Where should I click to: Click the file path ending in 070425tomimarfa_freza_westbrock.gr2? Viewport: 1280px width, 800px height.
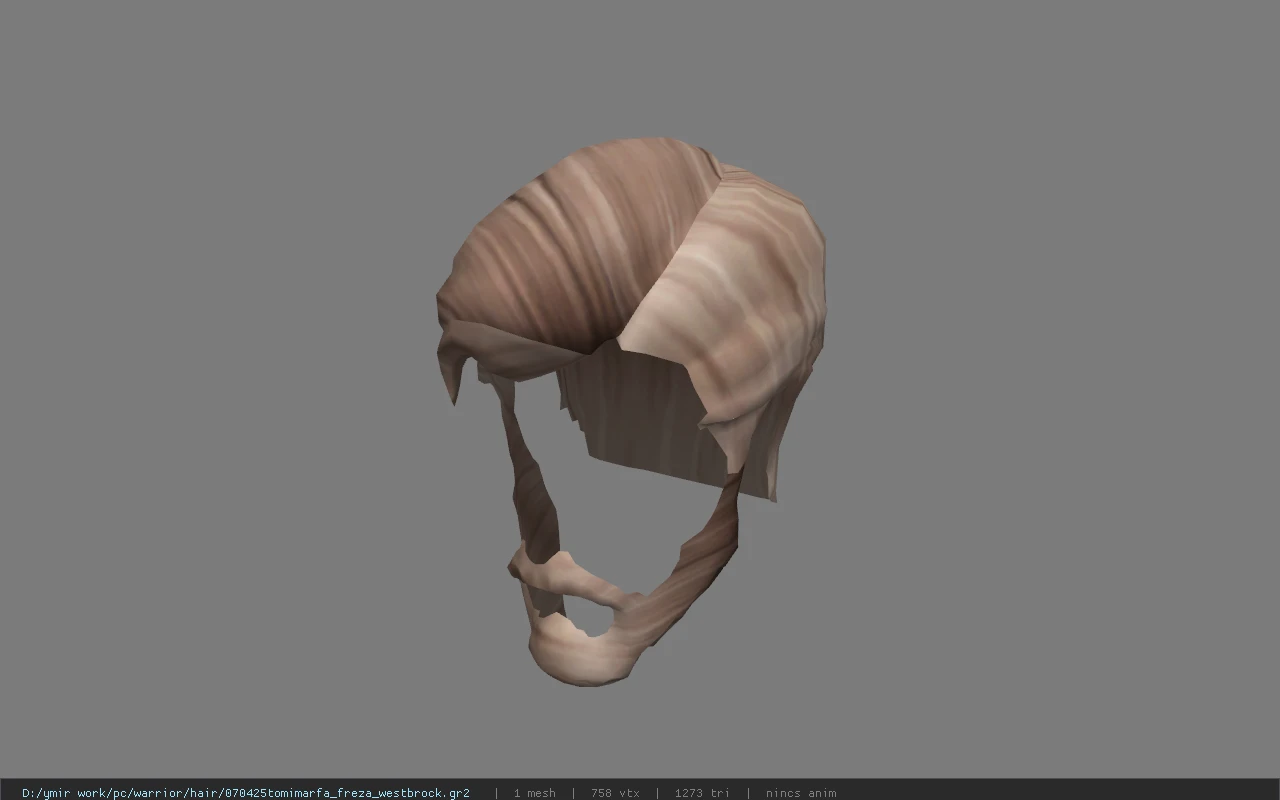[x=246, y=793]
